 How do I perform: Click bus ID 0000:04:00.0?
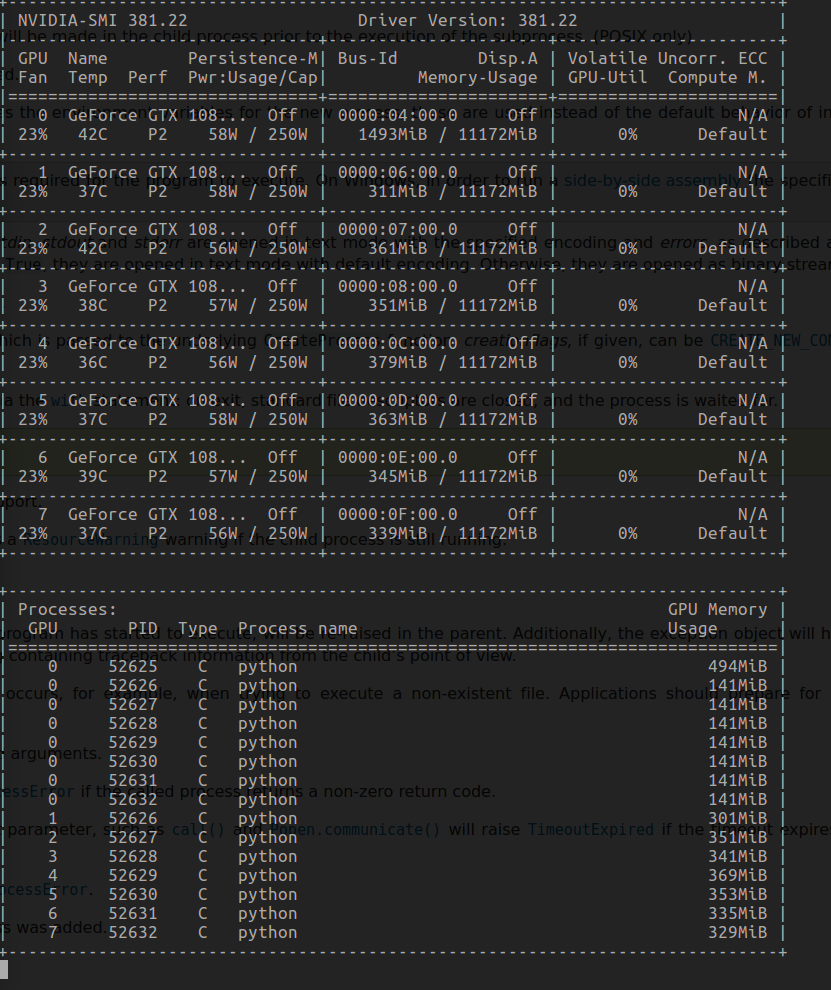pyautogui.click(x=398, y=116)
